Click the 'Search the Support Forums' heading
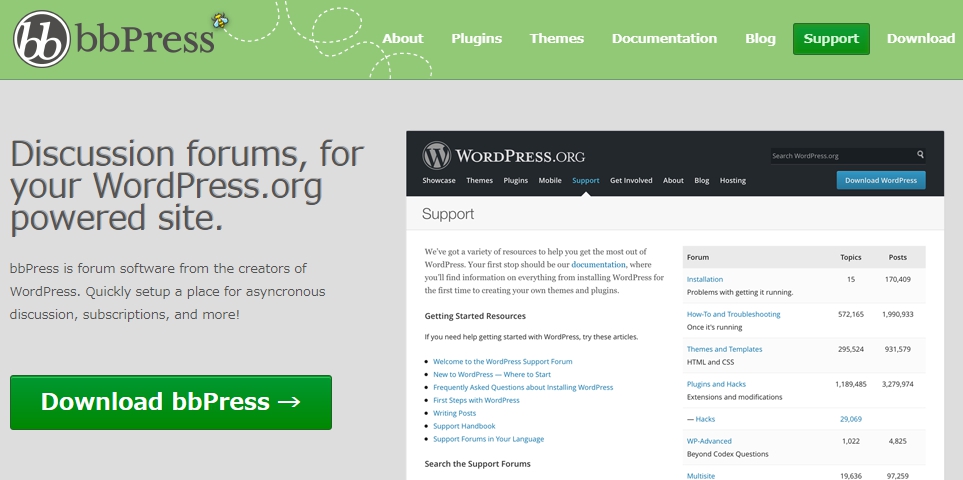This screenshot has height=480, width=963. tap(477, 463)
